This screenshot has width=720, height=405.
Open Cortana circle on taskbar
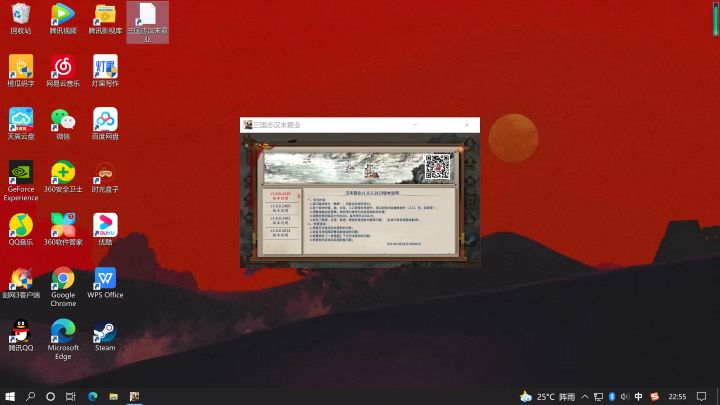51,396
